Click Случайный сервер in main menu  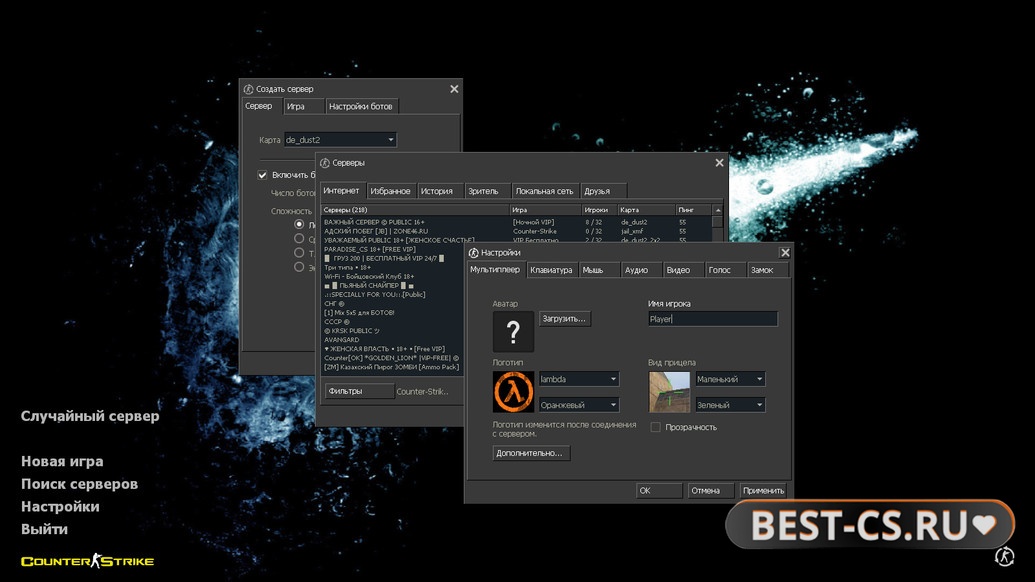point(90,416)
